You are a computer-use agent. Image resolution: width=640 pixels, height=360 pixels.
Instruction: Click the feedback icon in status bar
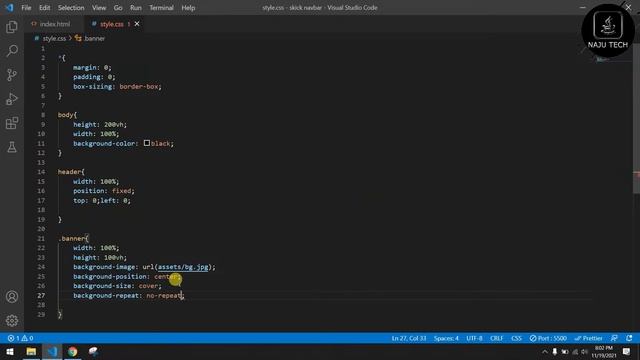[x=614, y=338]
